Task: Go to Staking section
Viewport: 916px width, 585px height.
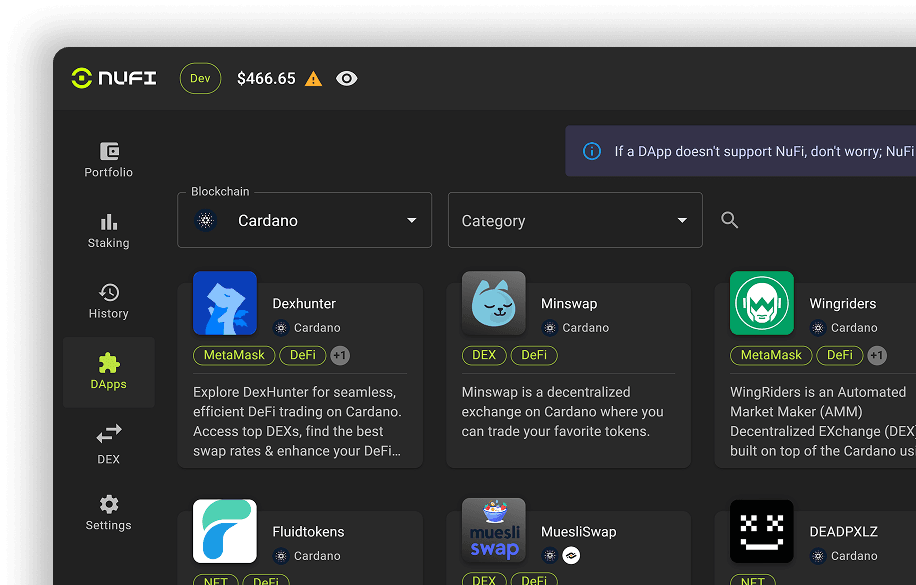Action: click(x=108, y=231)
